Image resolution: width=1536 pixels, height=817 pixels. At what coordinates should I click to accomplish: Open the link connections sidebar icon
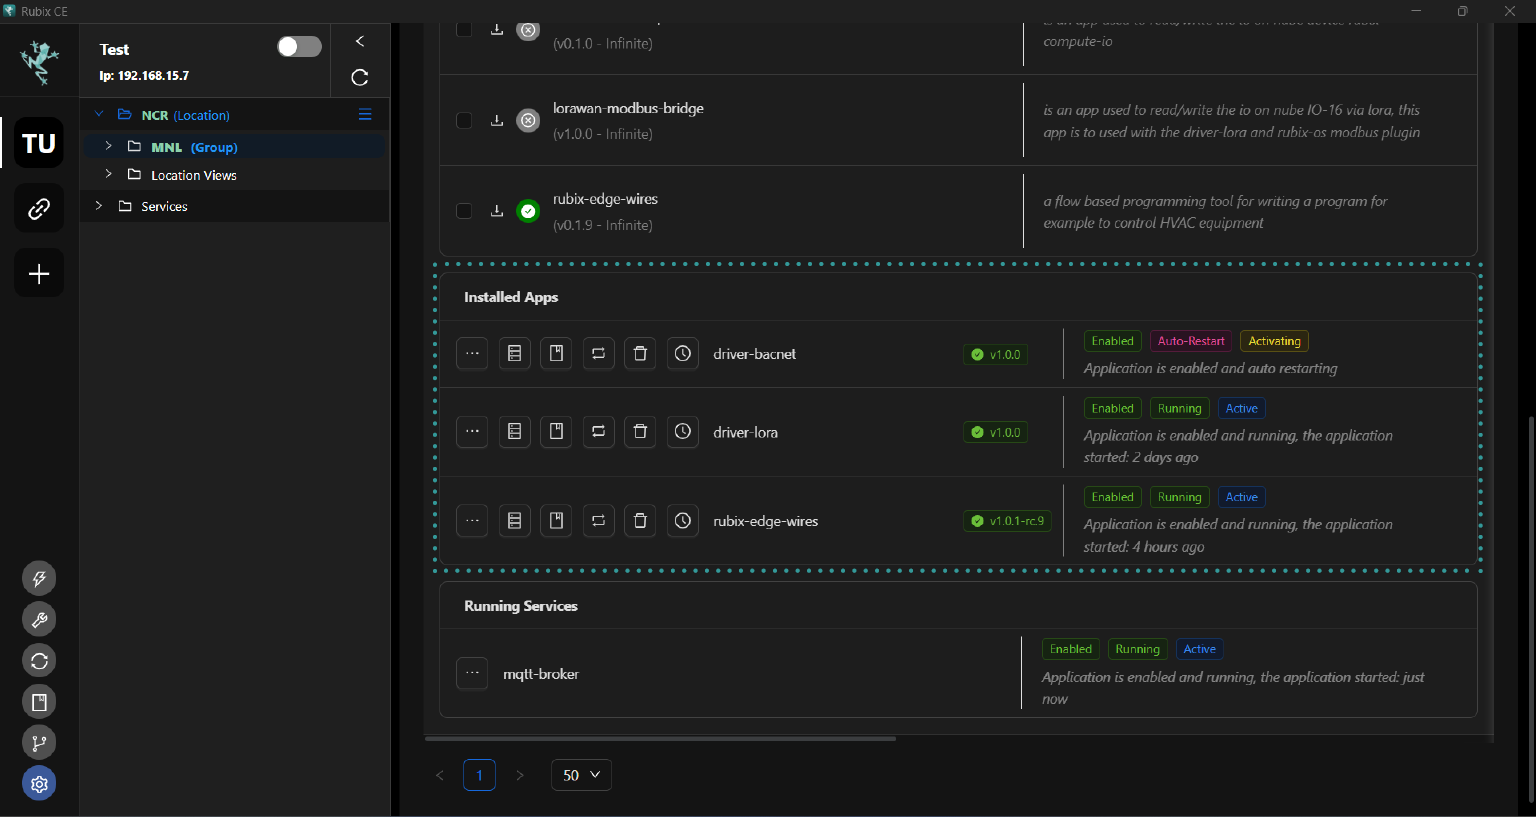(39, 208)
